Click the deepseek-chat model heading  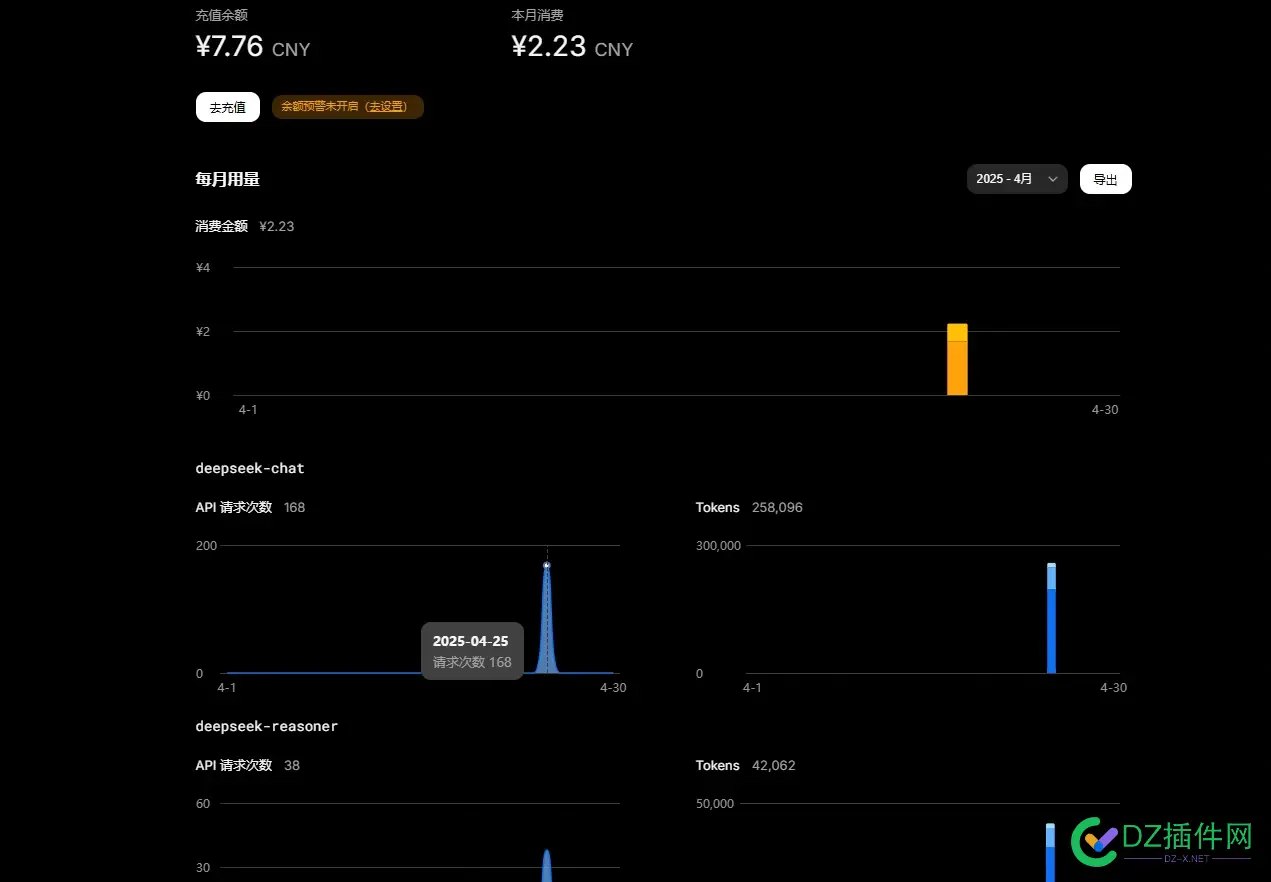pyautogui.click(x=250, y=468)
